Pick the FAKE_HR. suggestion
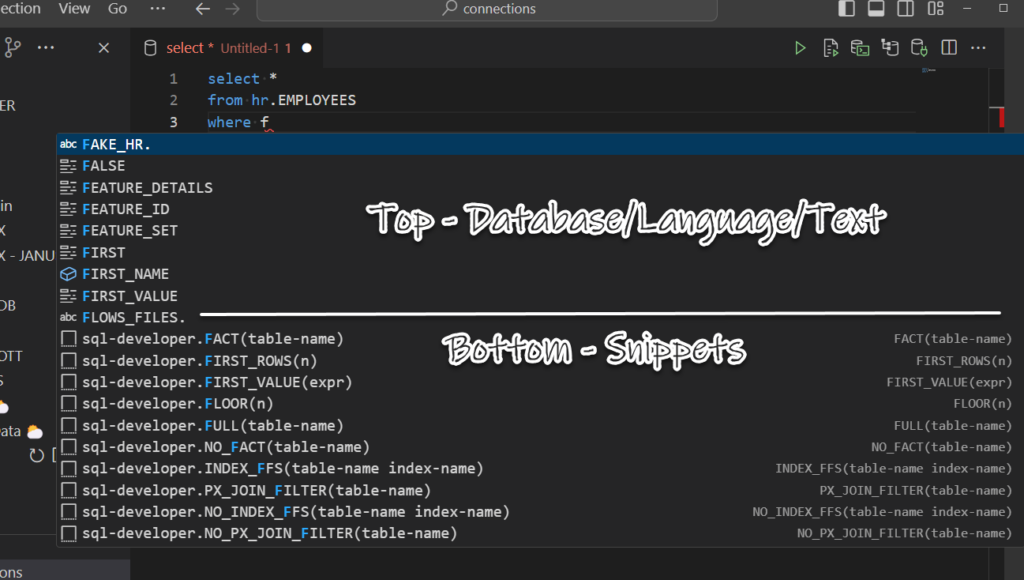This screenshot has width=1024, height=580. (540, 144)
